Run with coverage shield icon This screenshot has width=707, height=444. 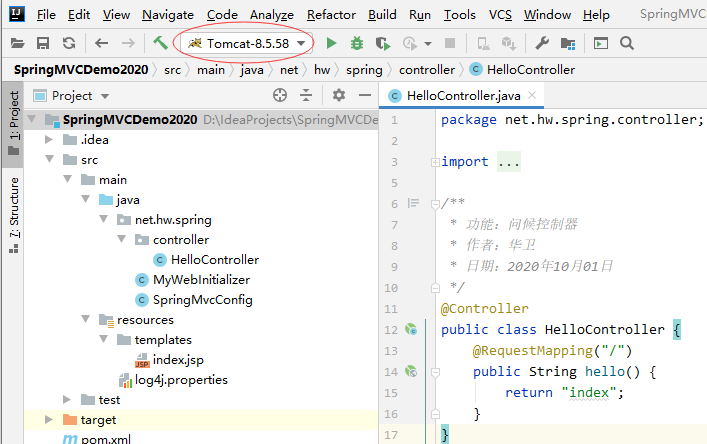point(383,43)
